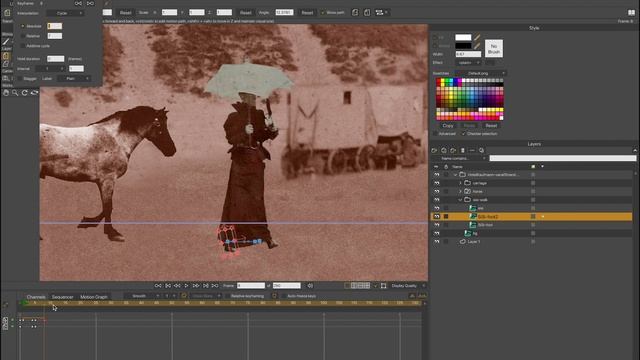This screenshot has height=360, width=640.
Task: Select the Rotate Workspace tool
Action: (24, 93)
